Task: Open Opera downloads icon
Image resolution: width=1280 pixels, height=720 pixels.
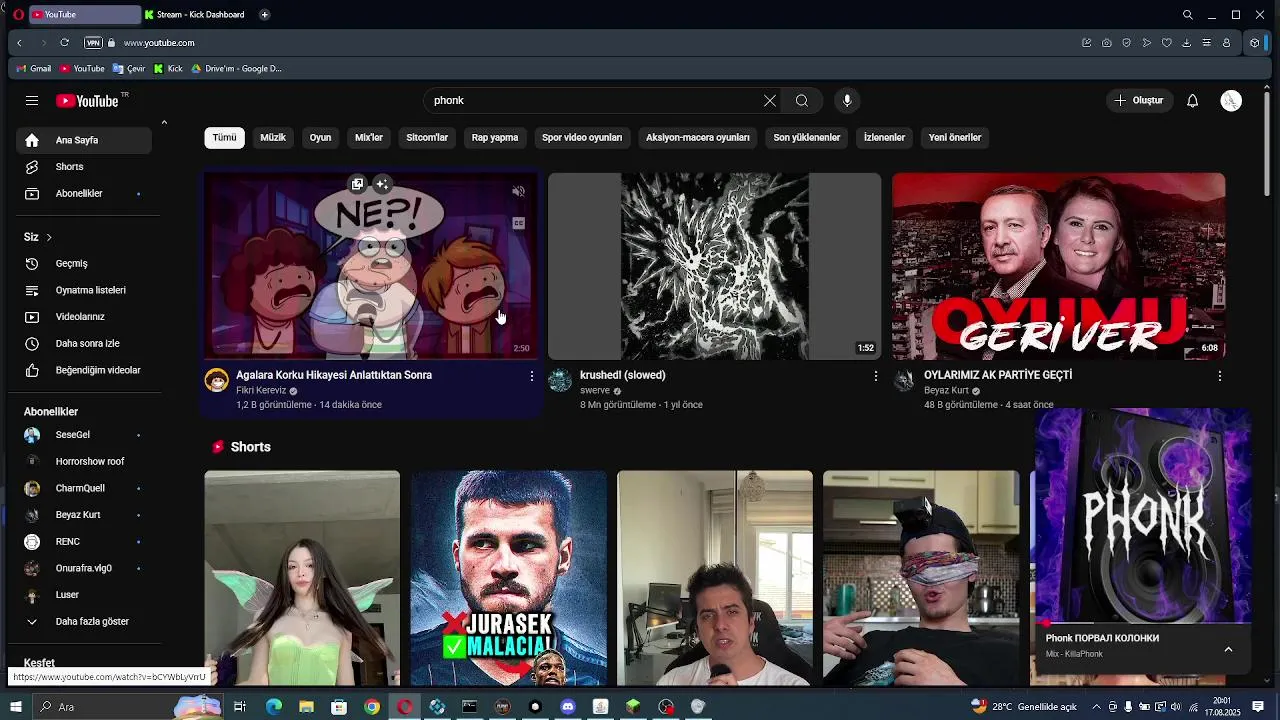Action: (1186, 43)
